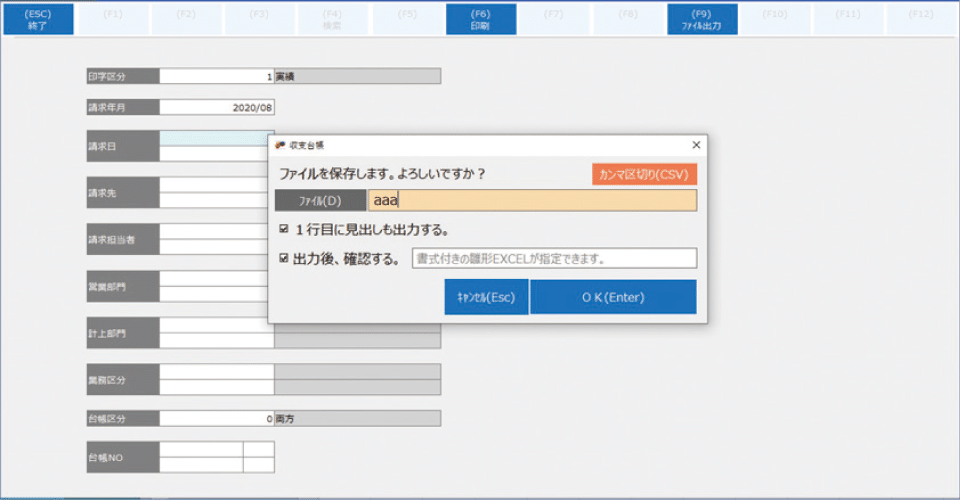
Task: Click the highlighted 請求日 input field
Action: (214, 138)
